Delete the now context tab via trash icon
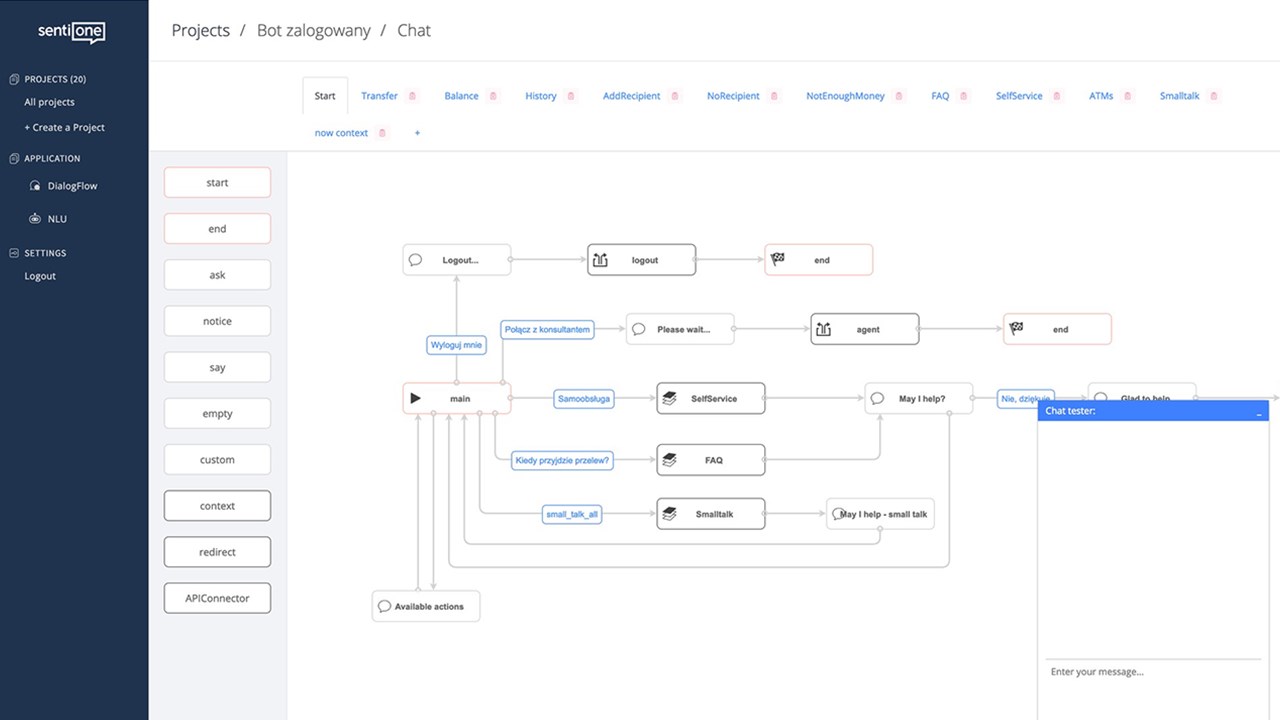The width and height of the screenshot is (1280, 720). coord(382,133)
